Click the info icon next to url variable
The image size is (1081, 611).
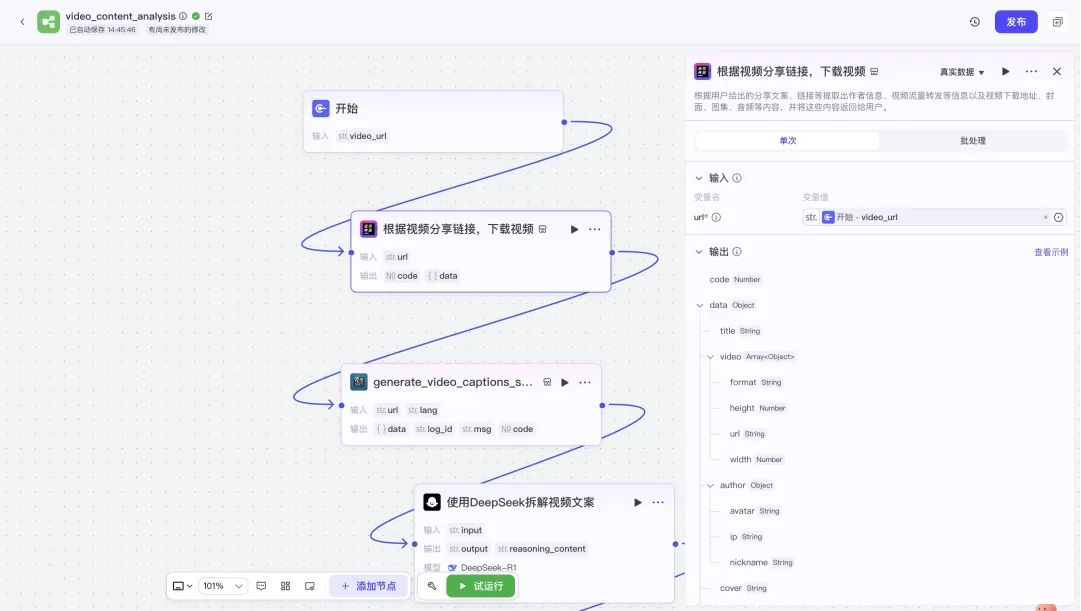(716, 217)
